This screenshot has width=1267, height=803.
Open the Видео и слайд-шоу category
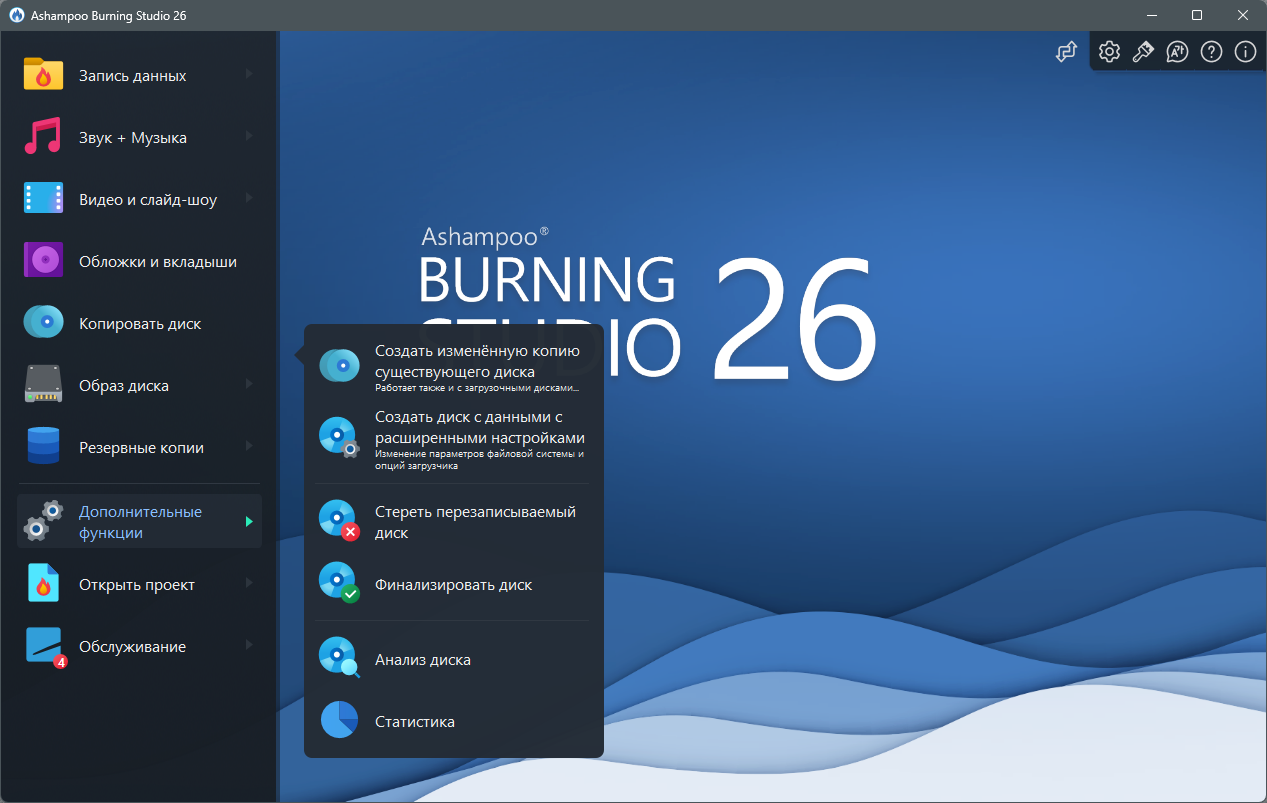139,199
